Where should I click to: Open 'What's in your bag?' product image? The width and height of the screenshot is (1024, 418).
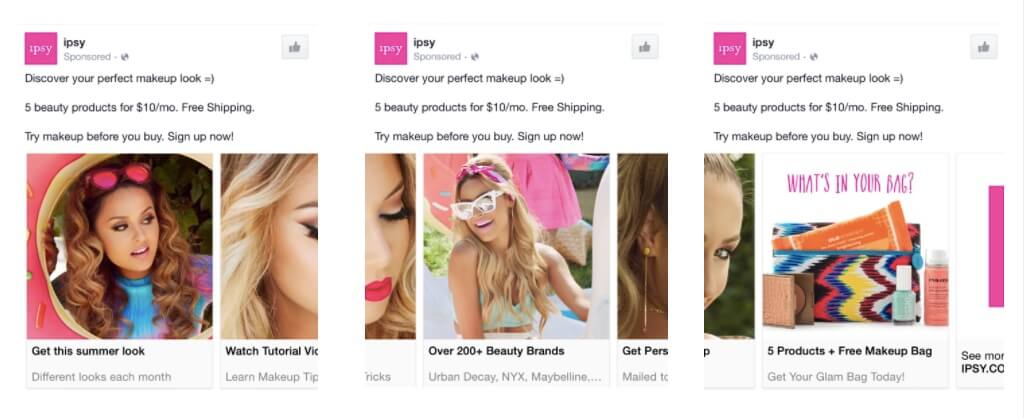pyautogui.click(x=856, y=246)
